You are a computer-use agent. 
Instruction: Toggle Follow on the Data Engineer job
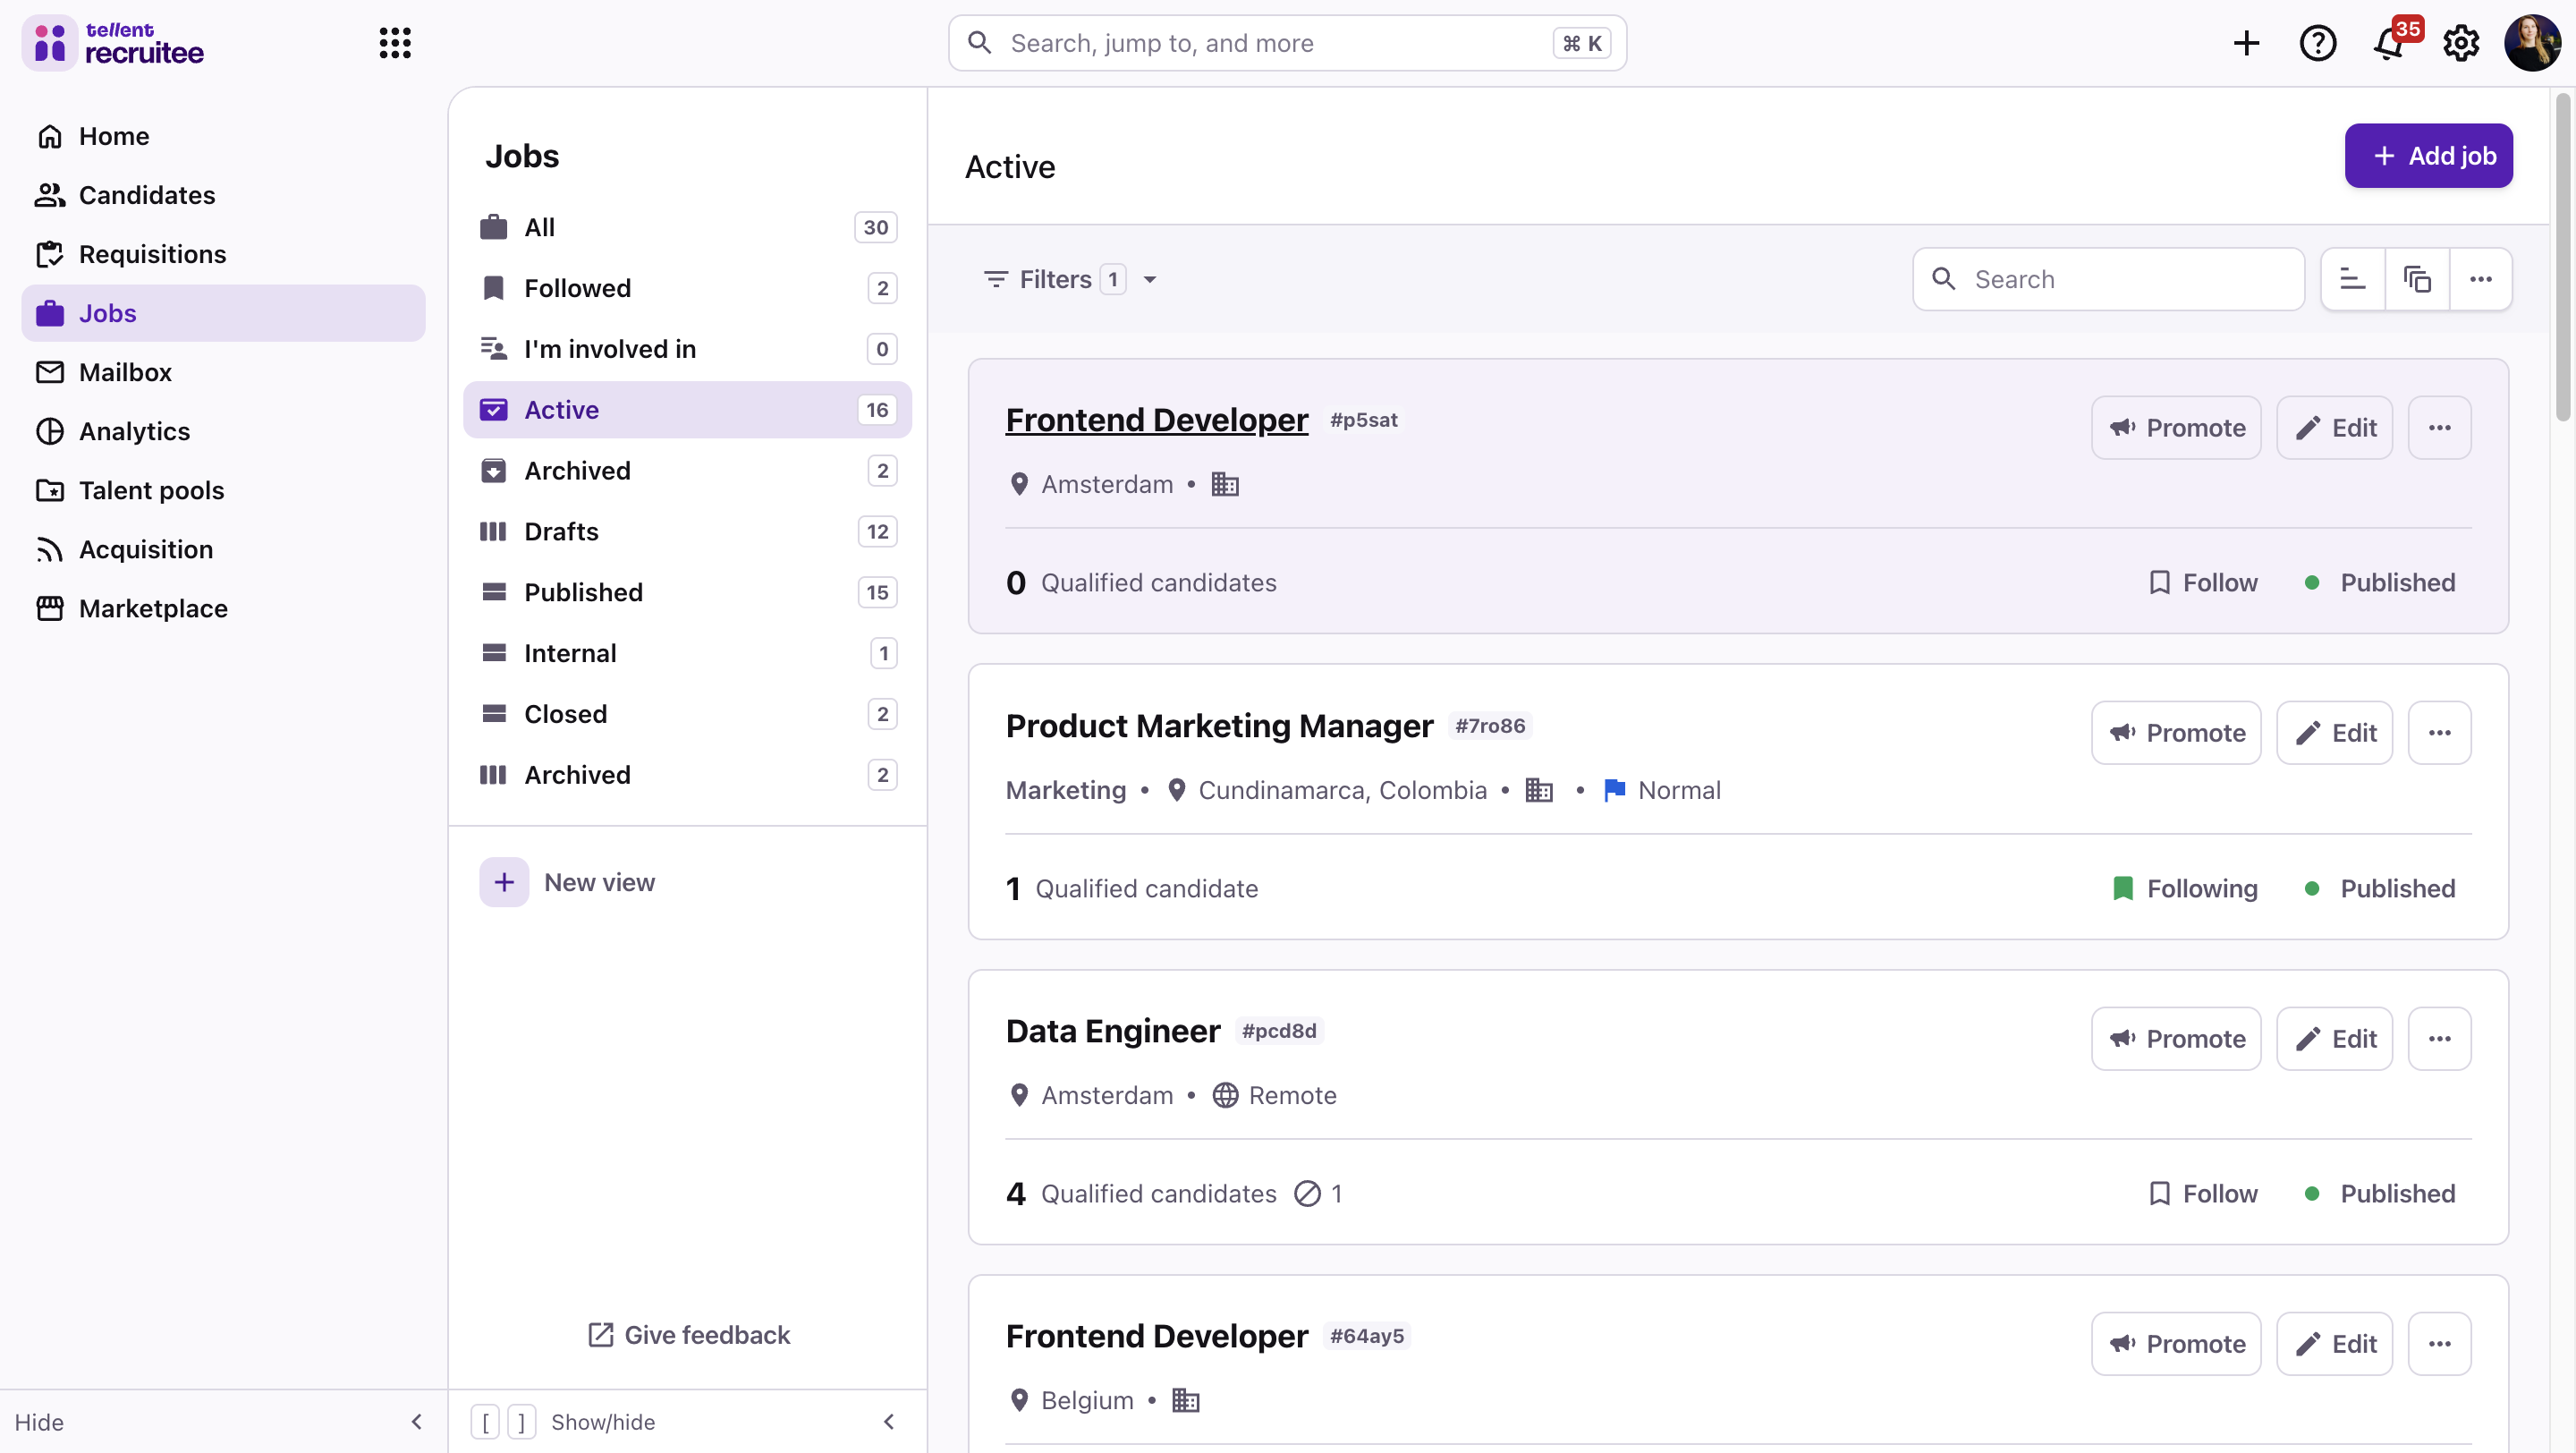coord(2203,1192)
